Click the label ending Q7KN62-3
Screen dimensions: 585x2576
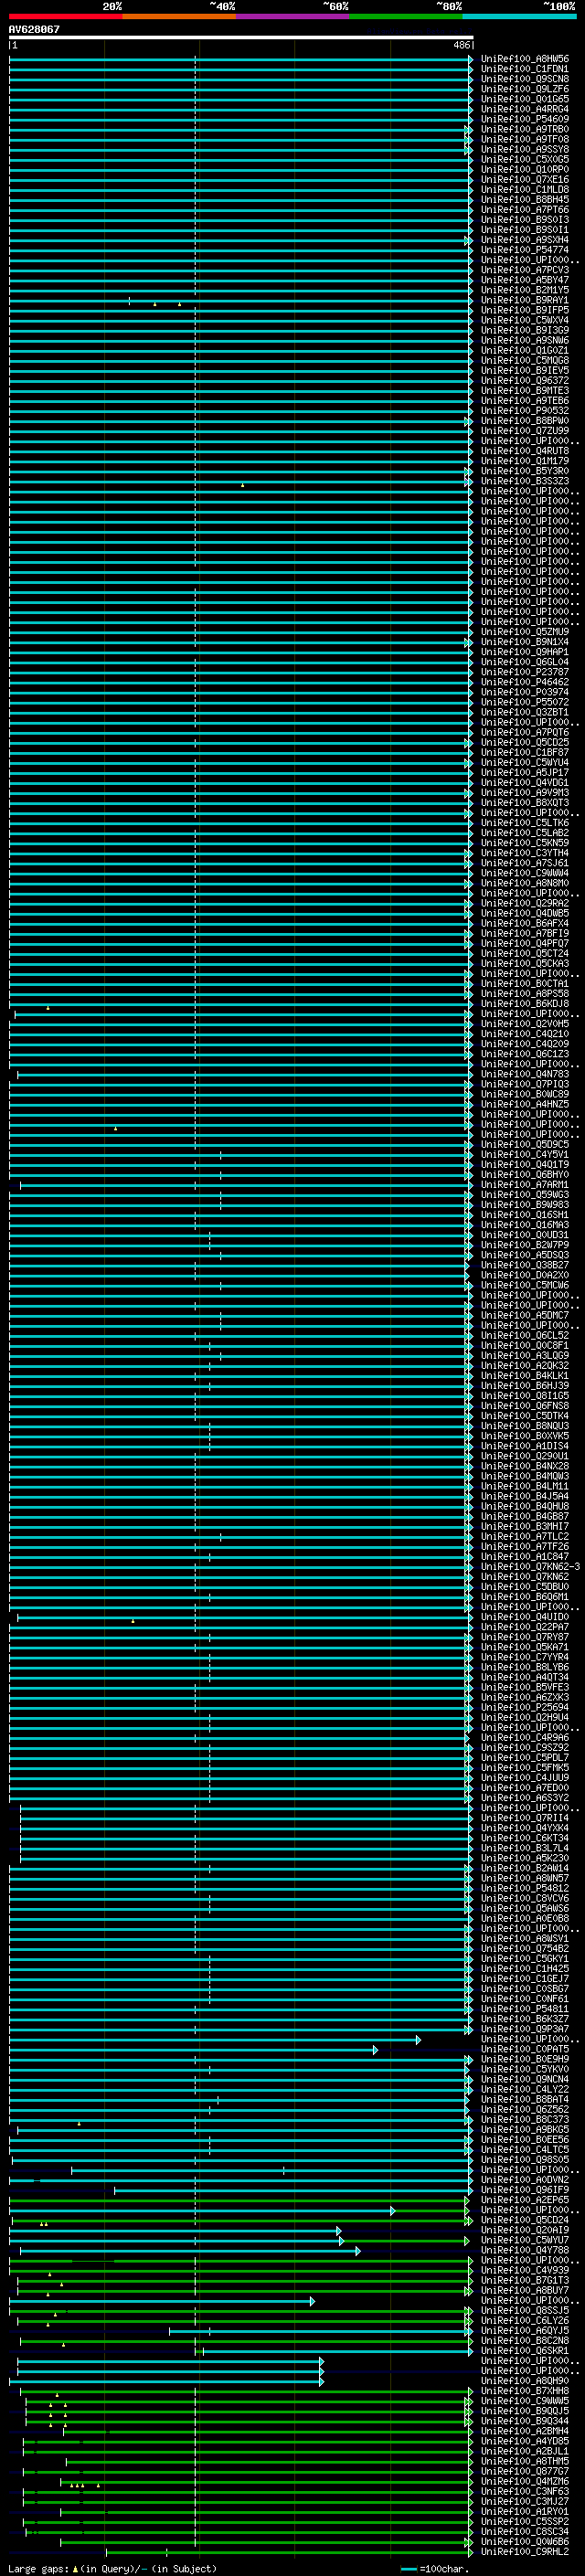[531, 1566]
